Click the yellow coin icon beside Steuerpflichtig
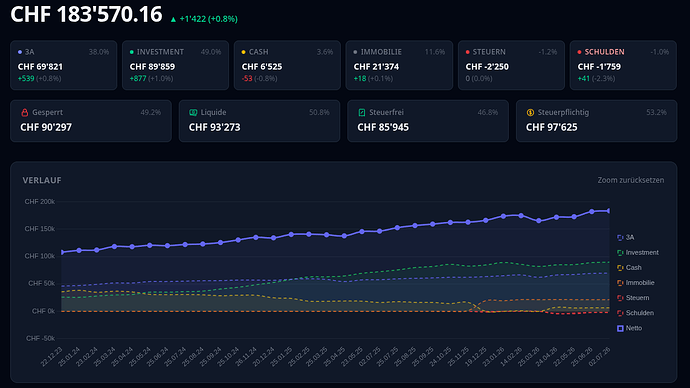The image size is (690, 388). pyautogui.click(x=530, y=113)
